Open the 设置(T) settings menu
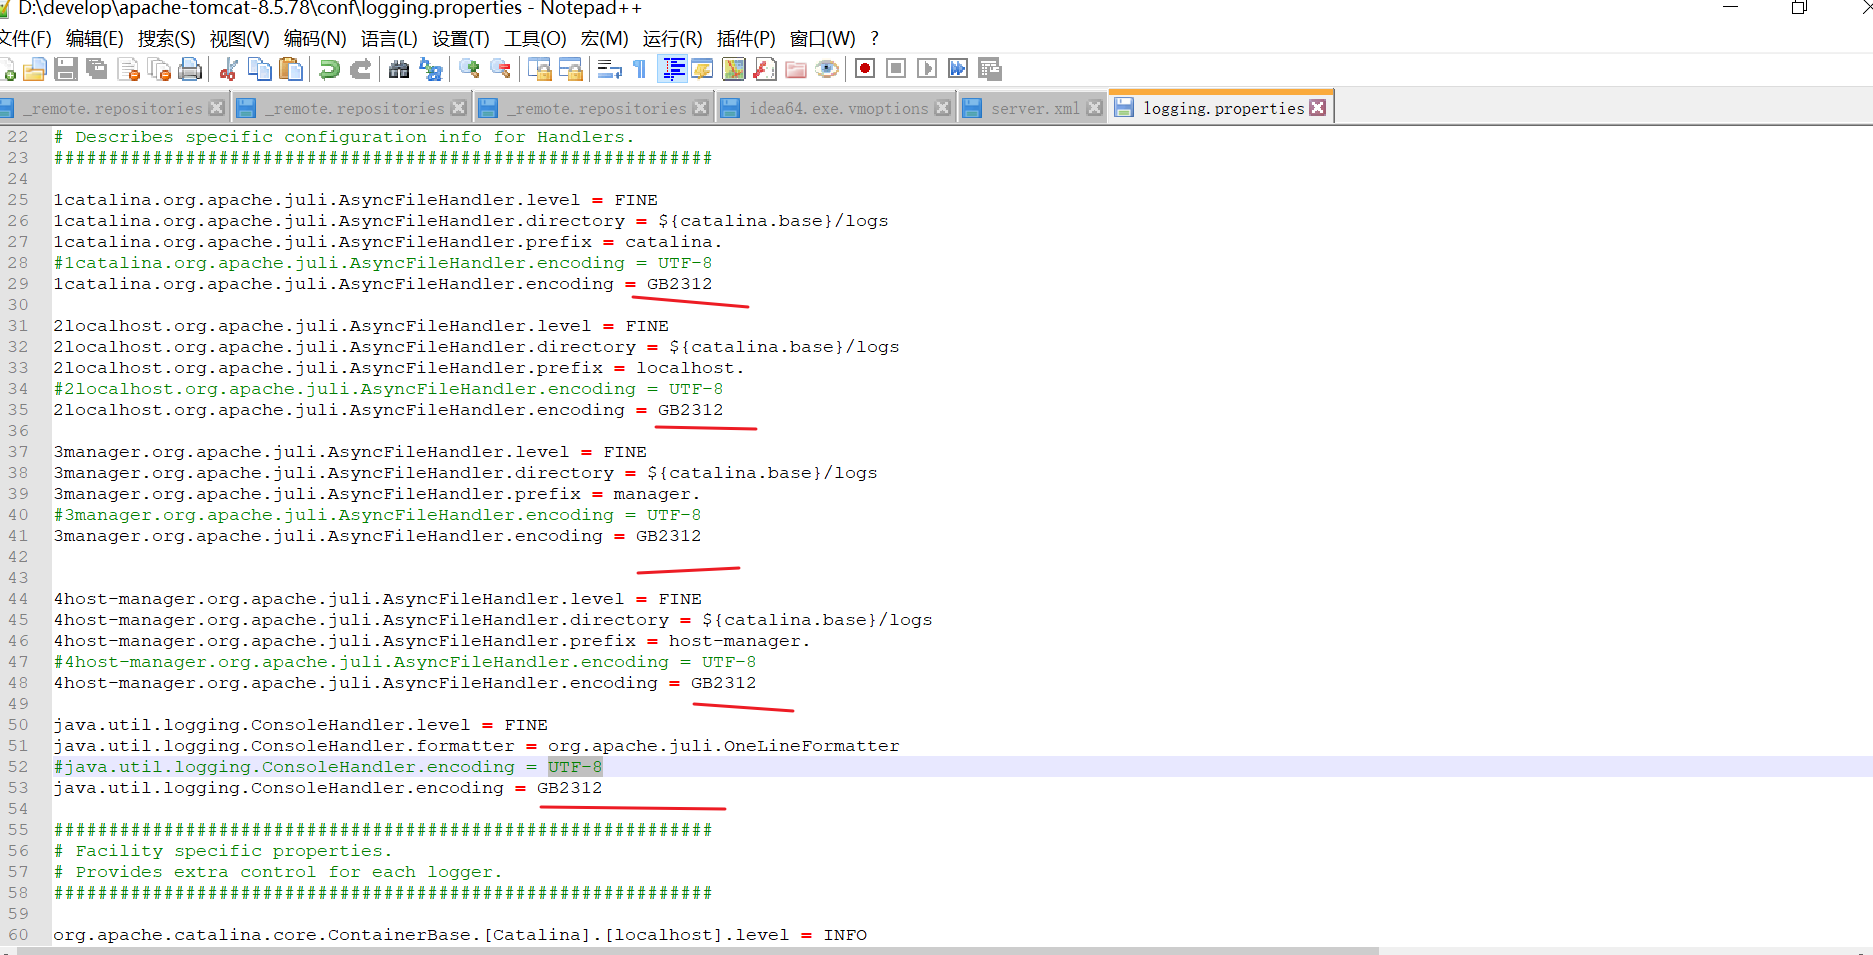The image size is (1873, 955). (x=461, y=39)
